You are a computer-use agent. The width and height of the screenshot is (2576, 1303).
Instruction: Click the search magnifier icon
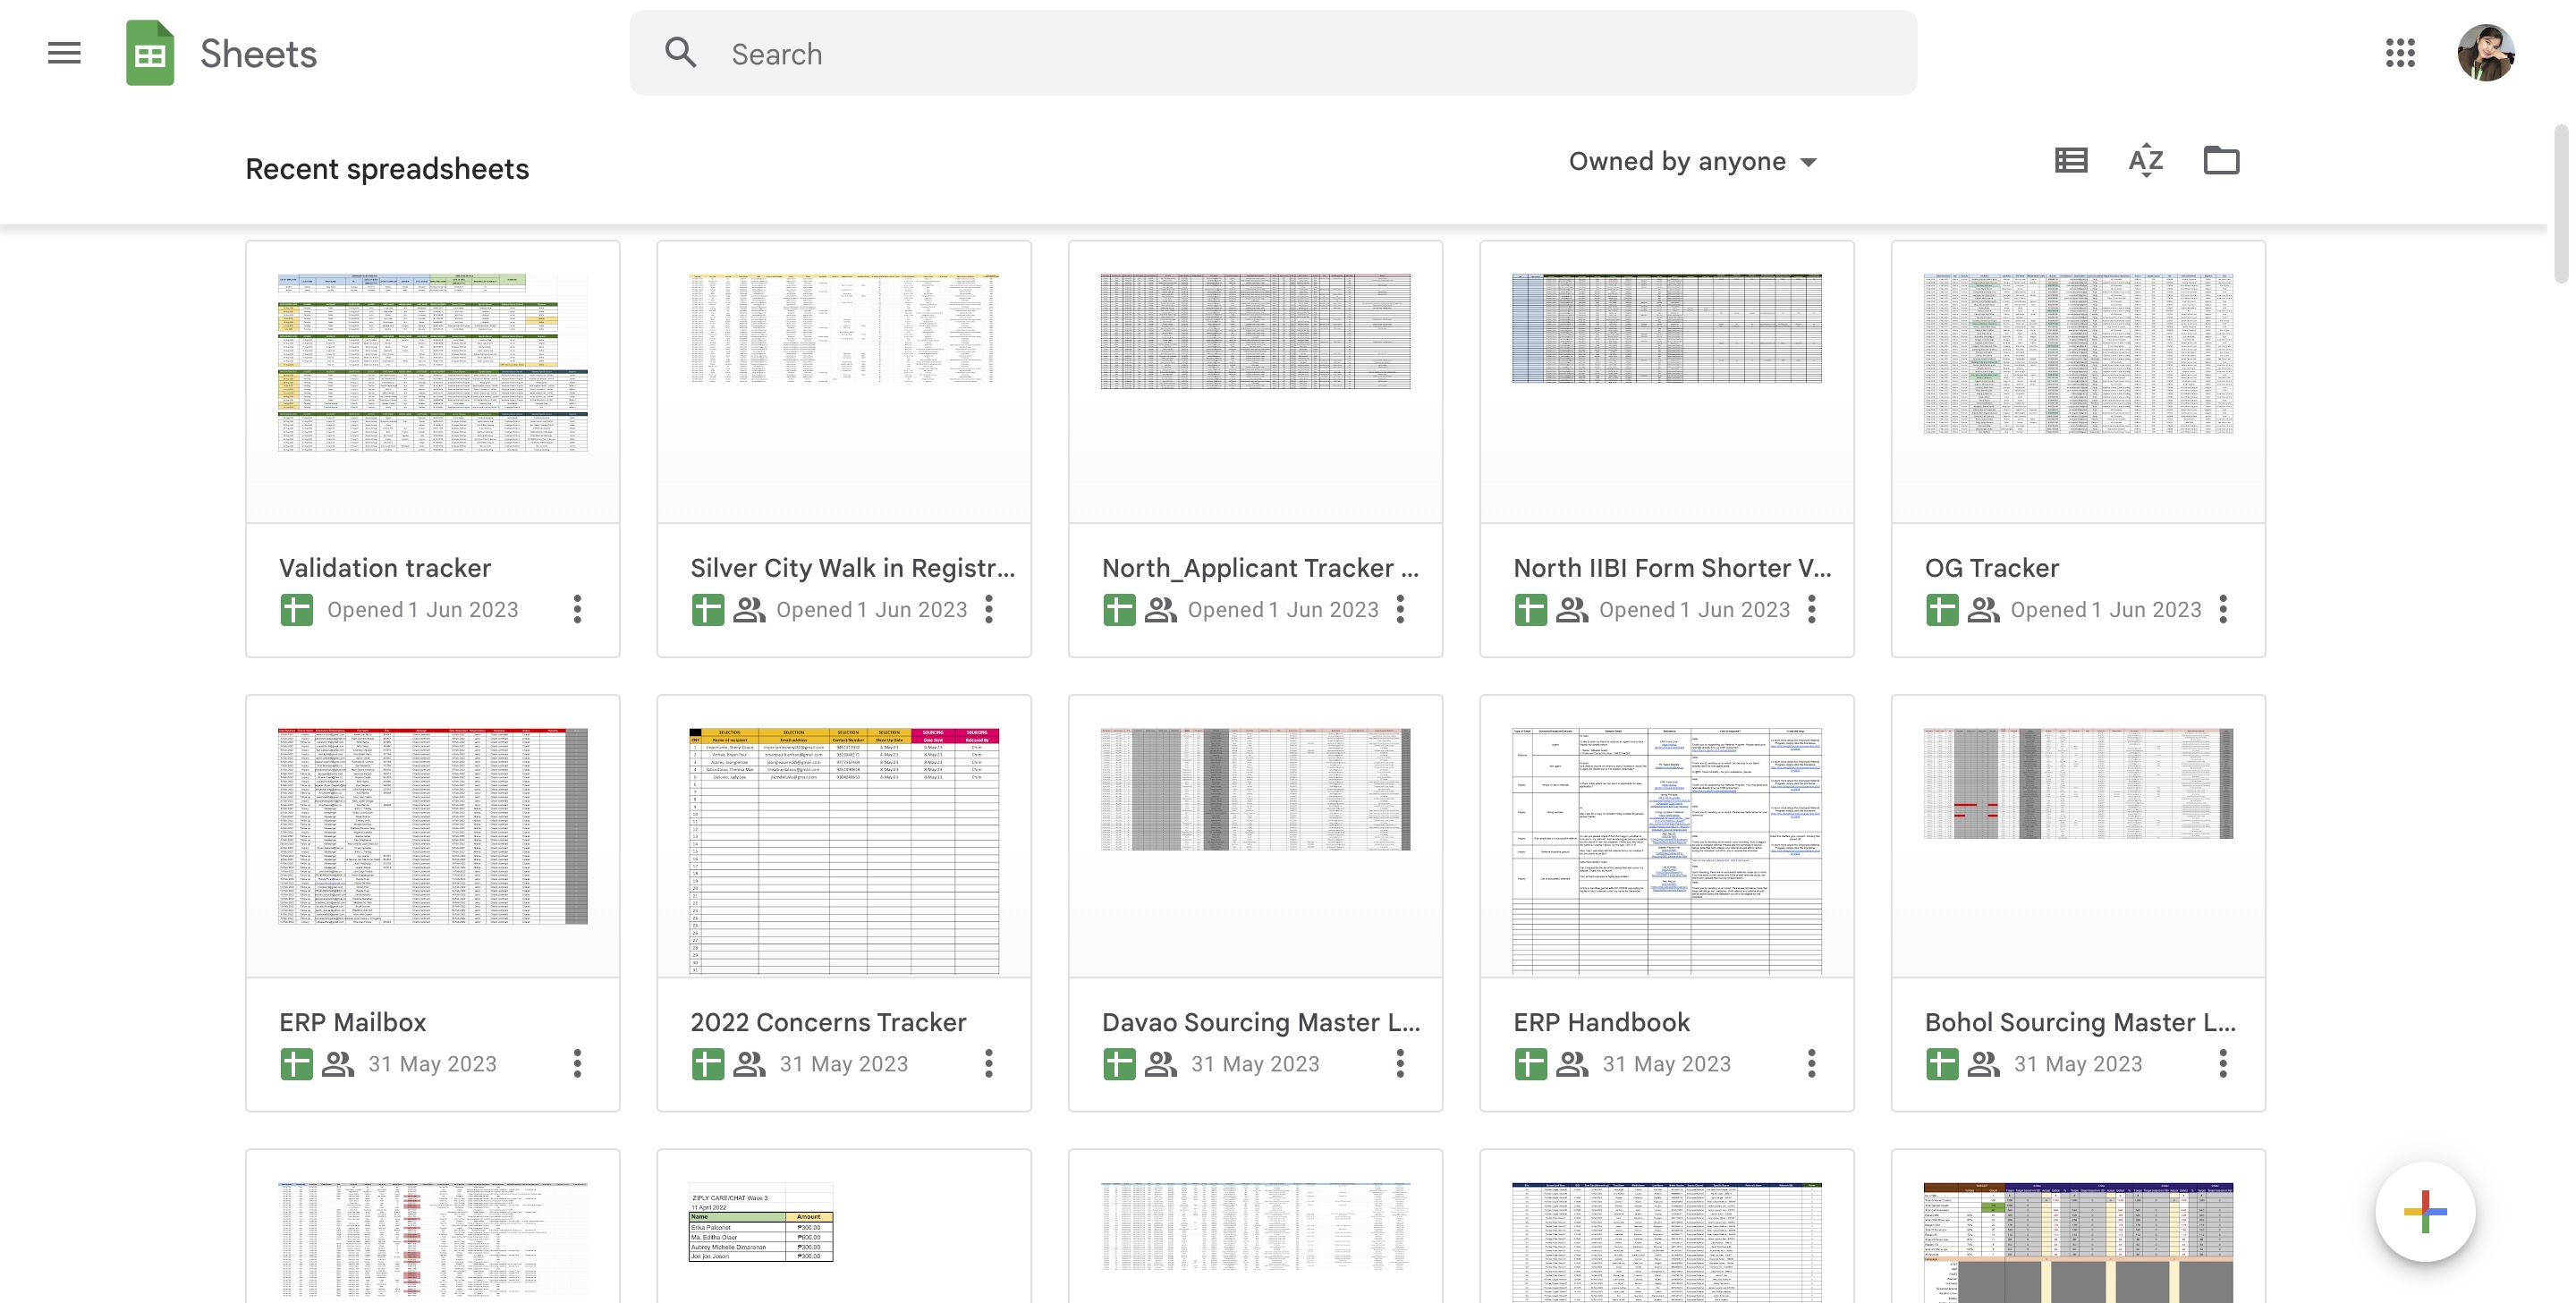681,53
